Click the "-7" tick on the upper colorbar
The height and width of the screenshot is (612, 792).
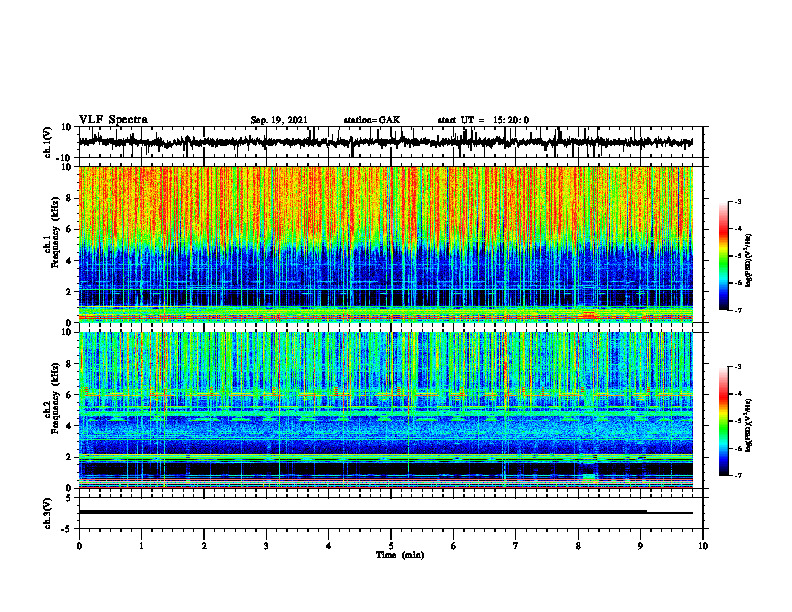738,310
